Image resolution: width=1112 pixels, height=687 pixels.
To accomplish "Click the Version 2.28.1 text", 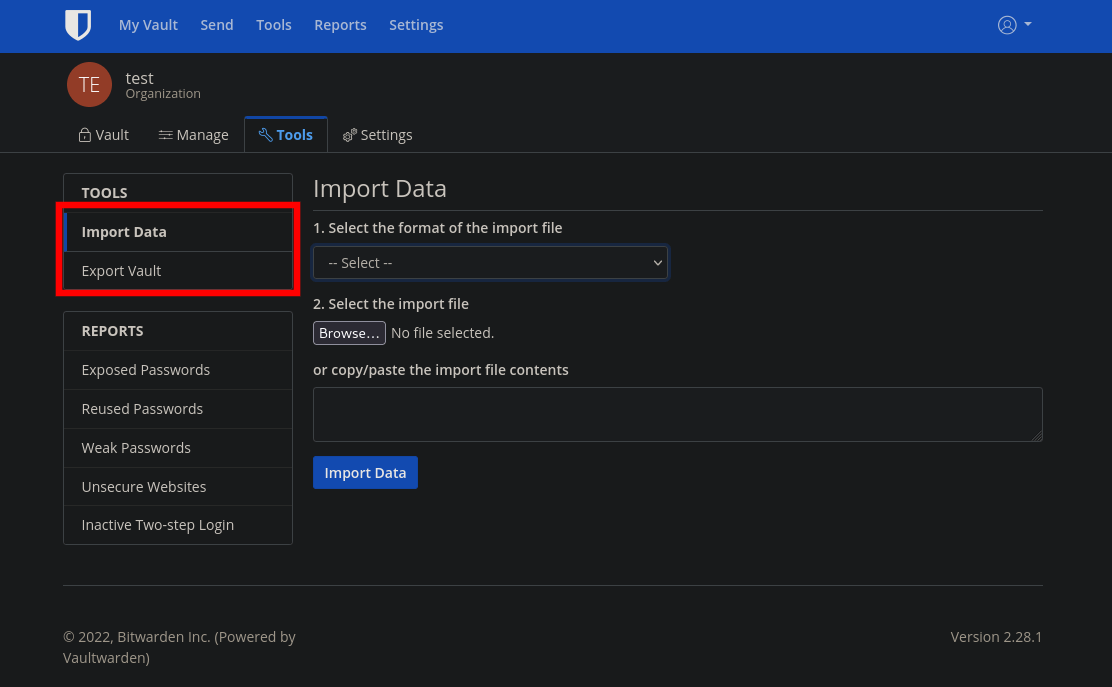I will [x=996, y=637].
